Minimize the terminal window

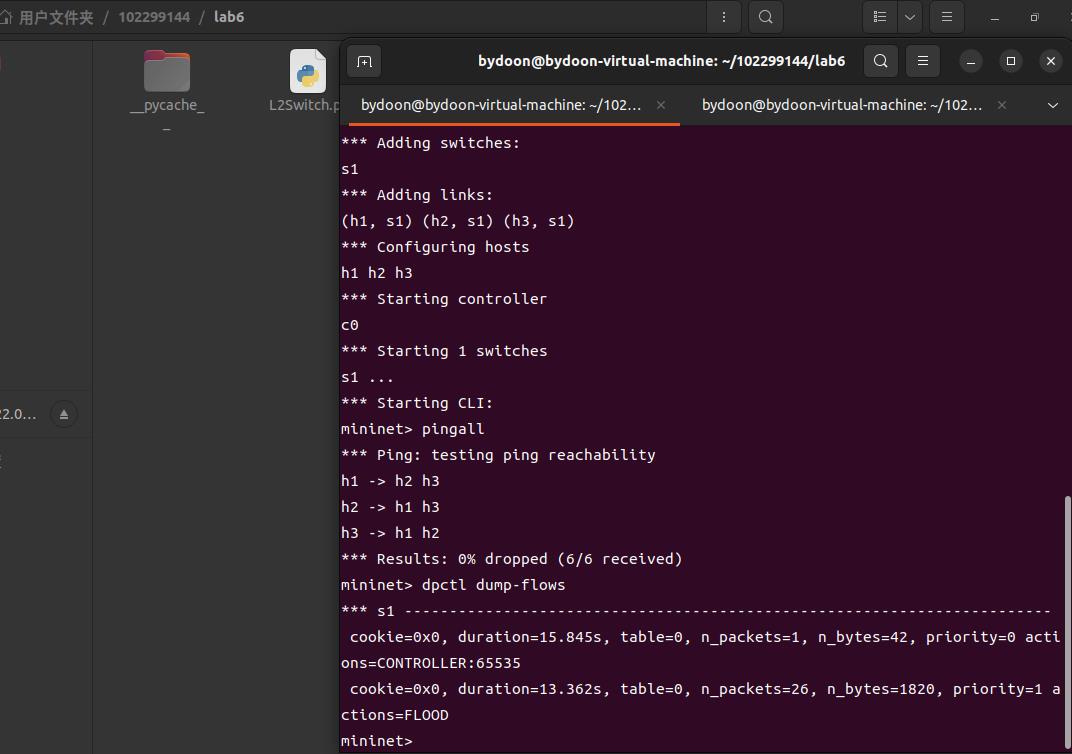(x=970, y=62)
